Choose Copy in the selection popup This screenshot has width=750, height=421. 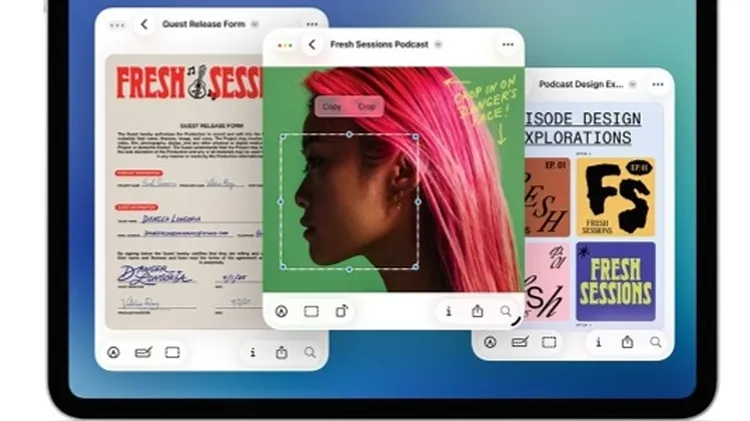[331, 107]
